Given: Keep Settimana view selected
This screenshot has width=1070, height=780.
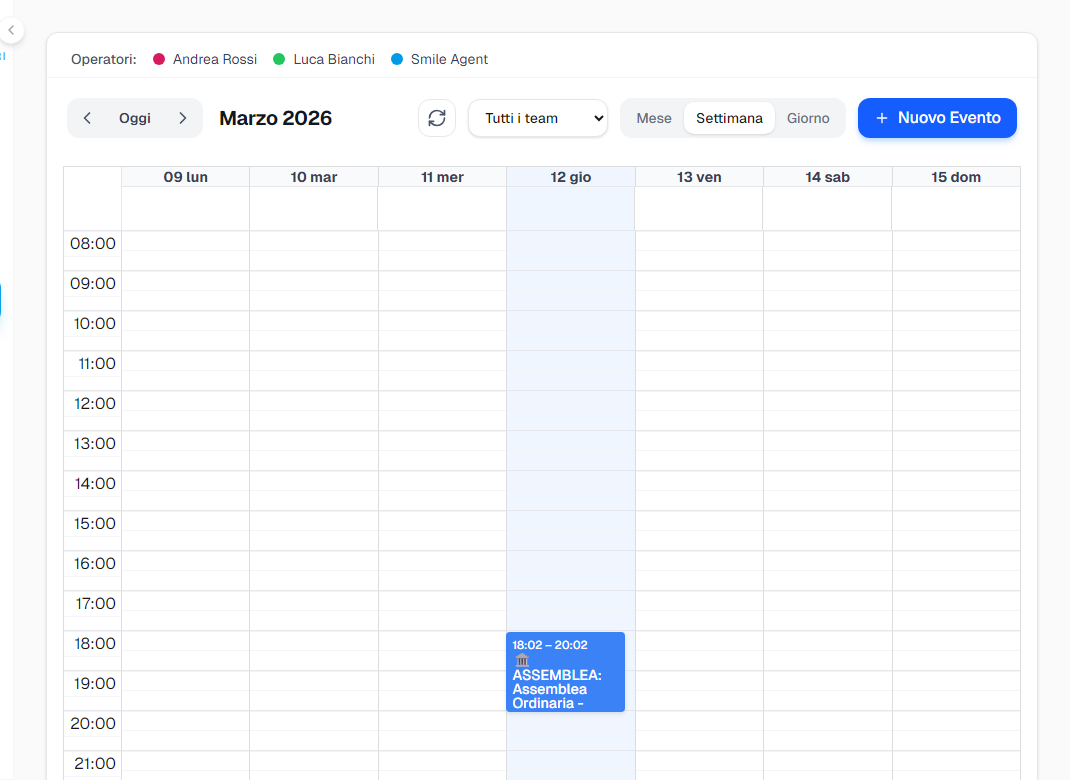Looking at the screenshot, I should point(729,118).
